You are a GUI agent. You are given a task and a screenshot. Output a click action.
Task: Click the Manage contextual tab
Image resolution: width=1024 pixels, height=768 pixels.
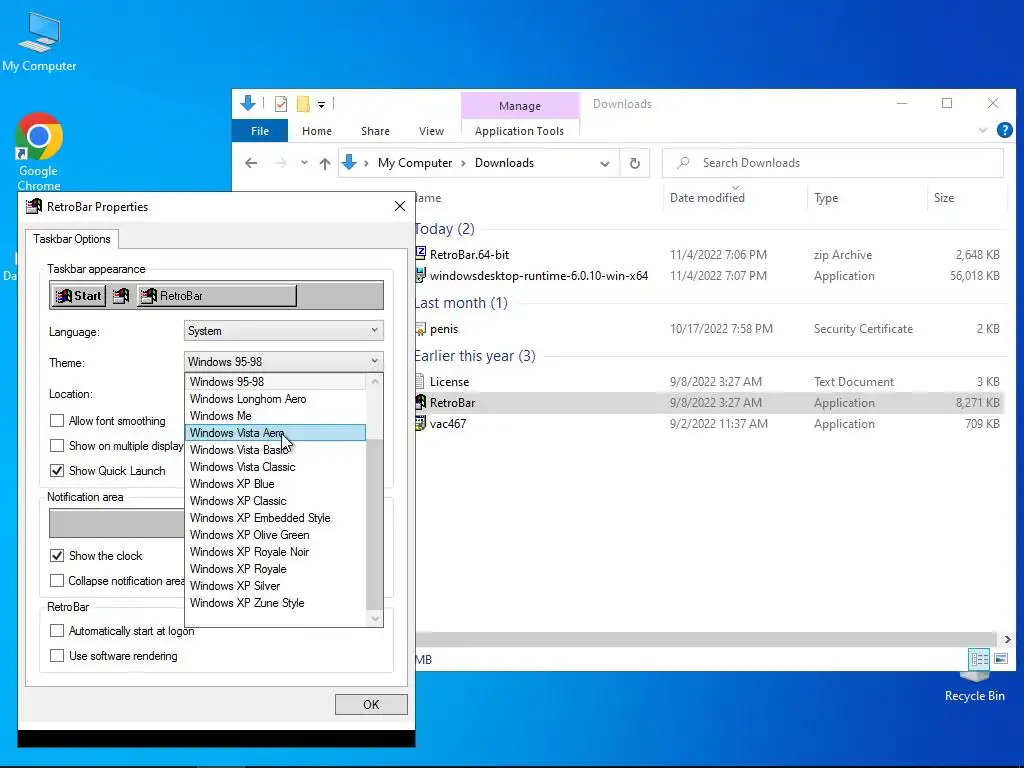point(520,106)
